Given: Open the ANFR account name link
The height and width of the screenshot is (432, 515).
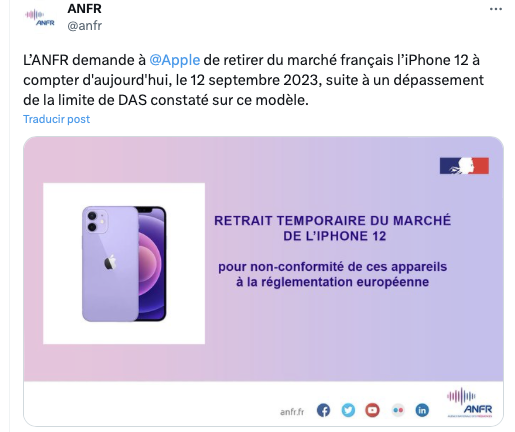Looking at the screenshot, I should 84,9.
